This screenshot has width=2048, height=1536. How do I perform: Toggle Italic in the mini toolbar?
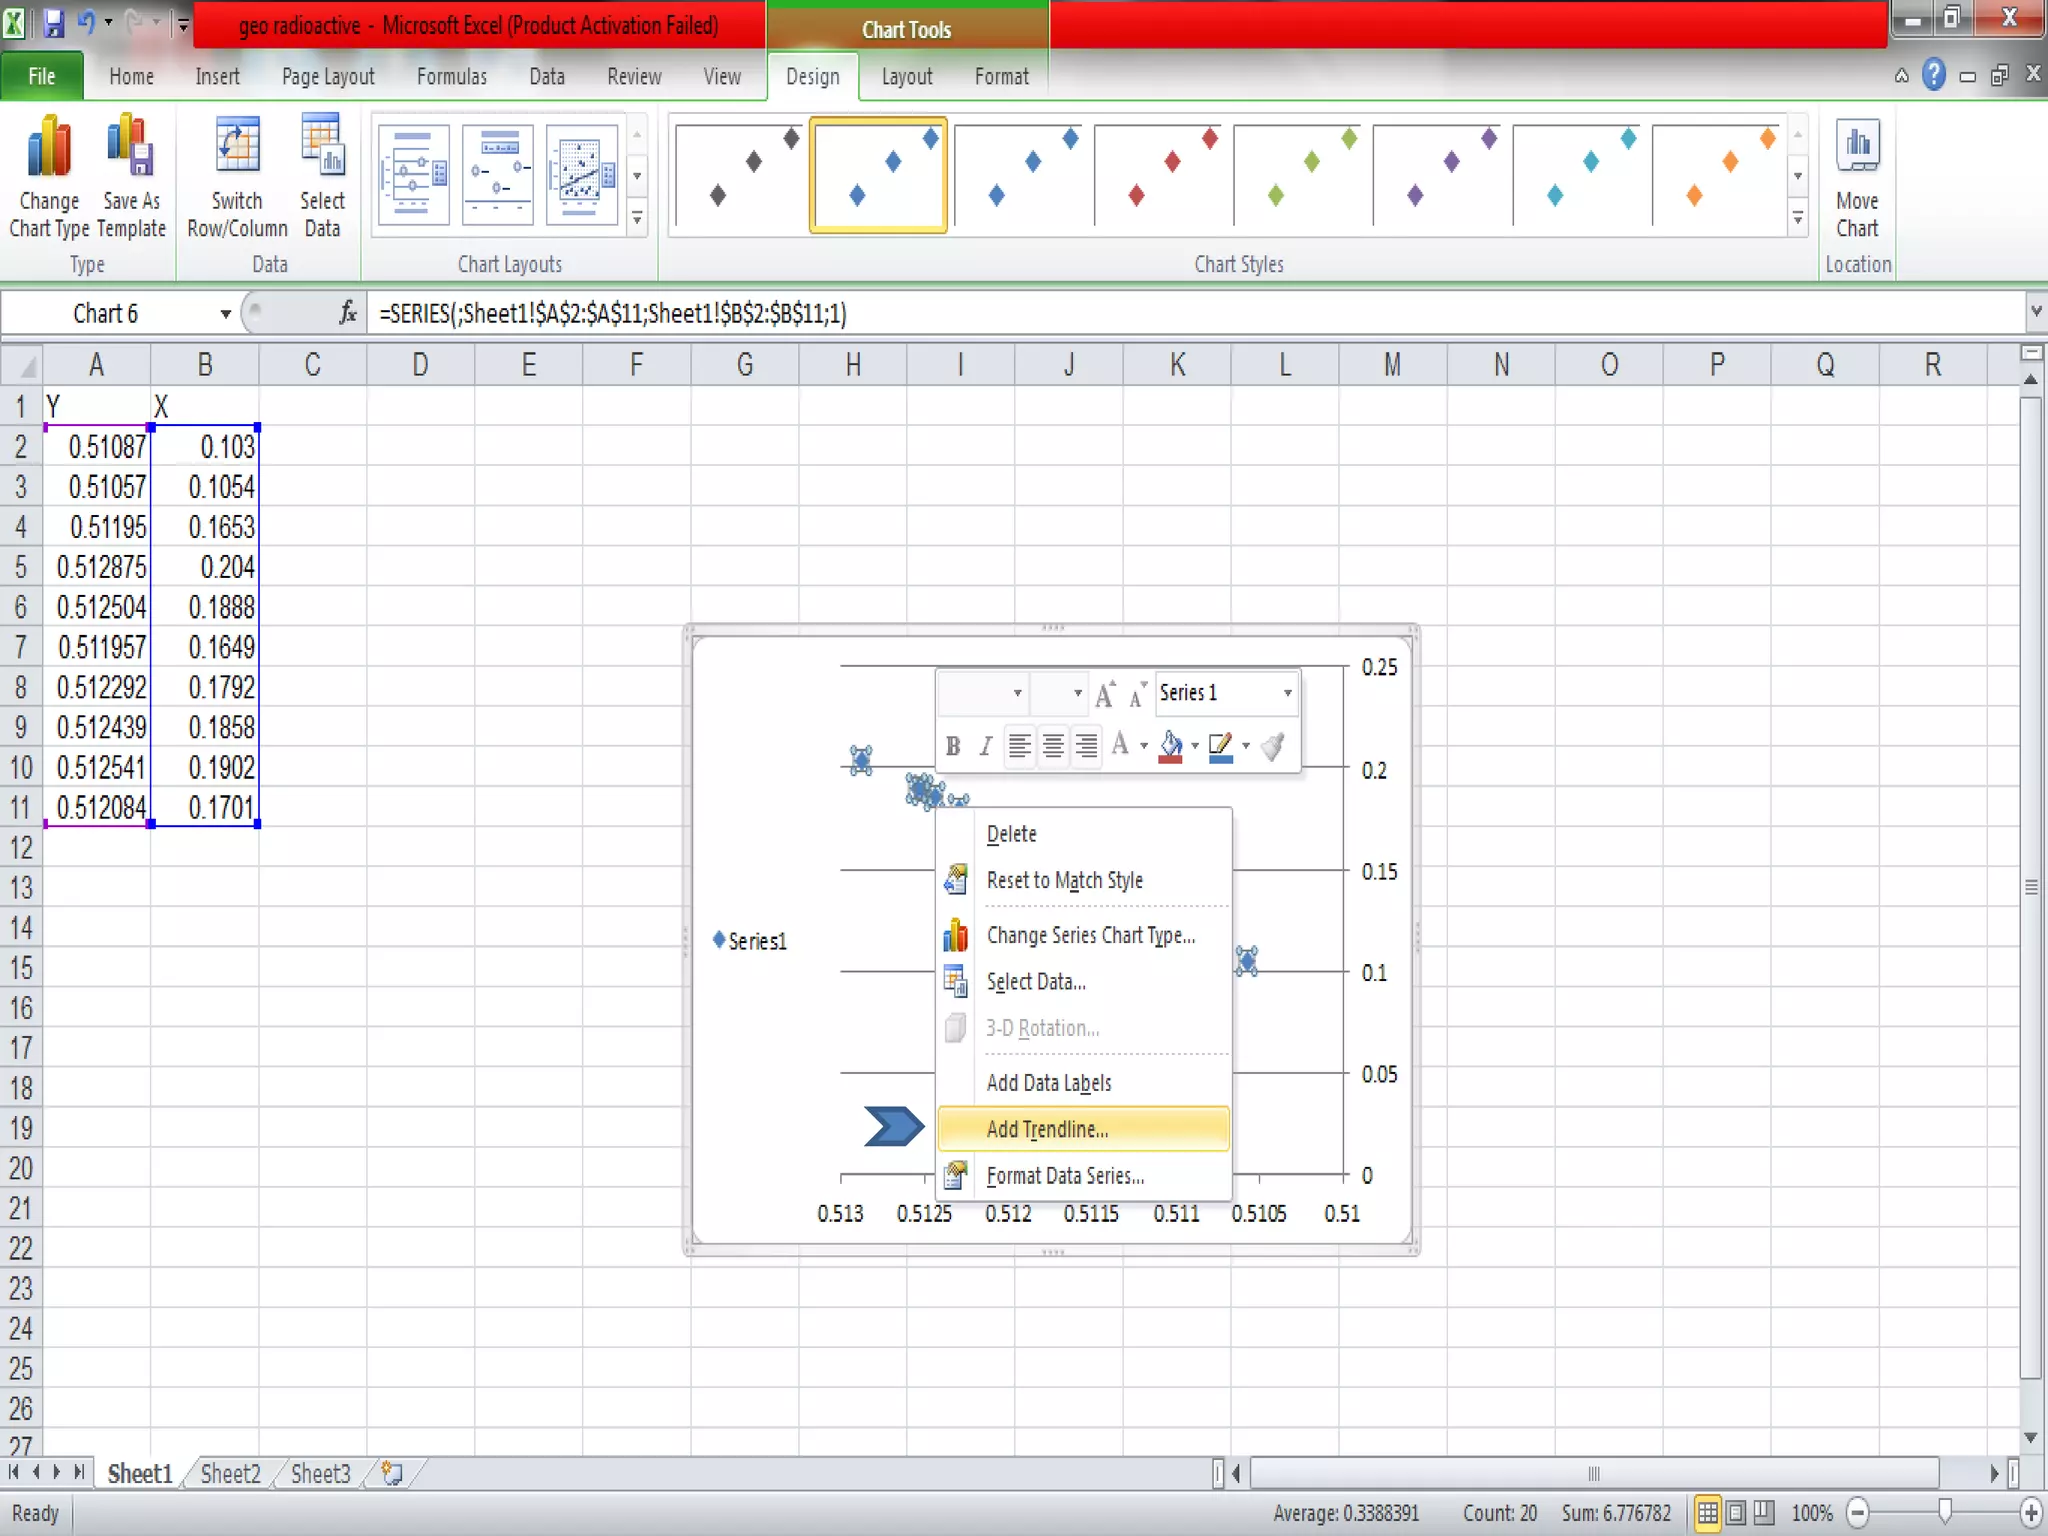985,746
